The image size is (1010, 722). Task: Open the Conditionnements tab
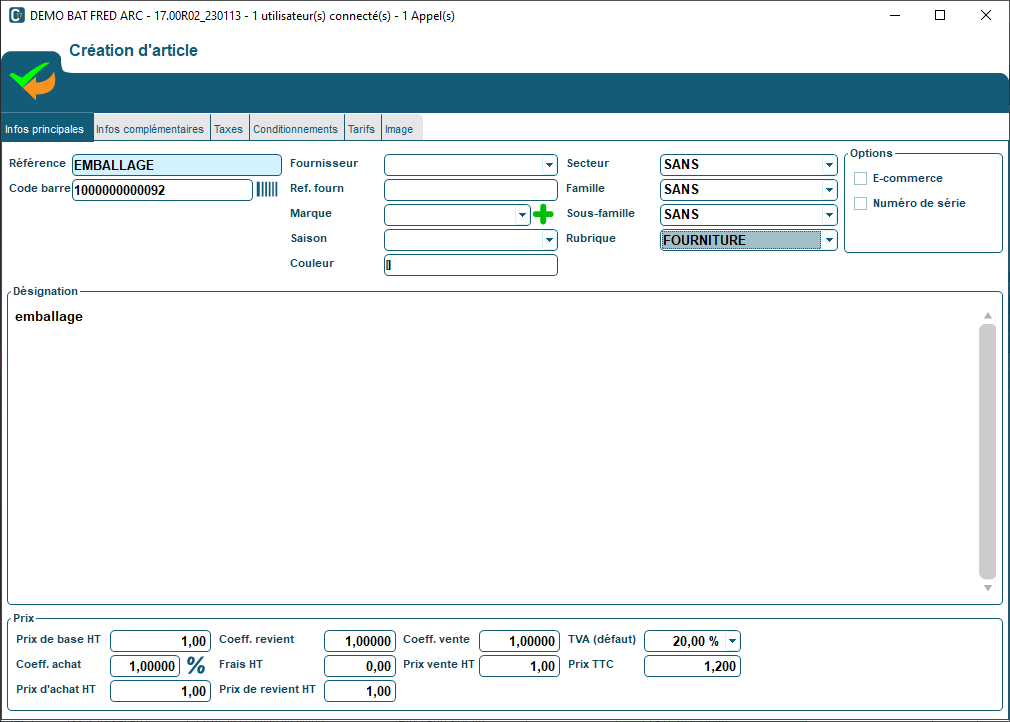(x=295, y=129)
